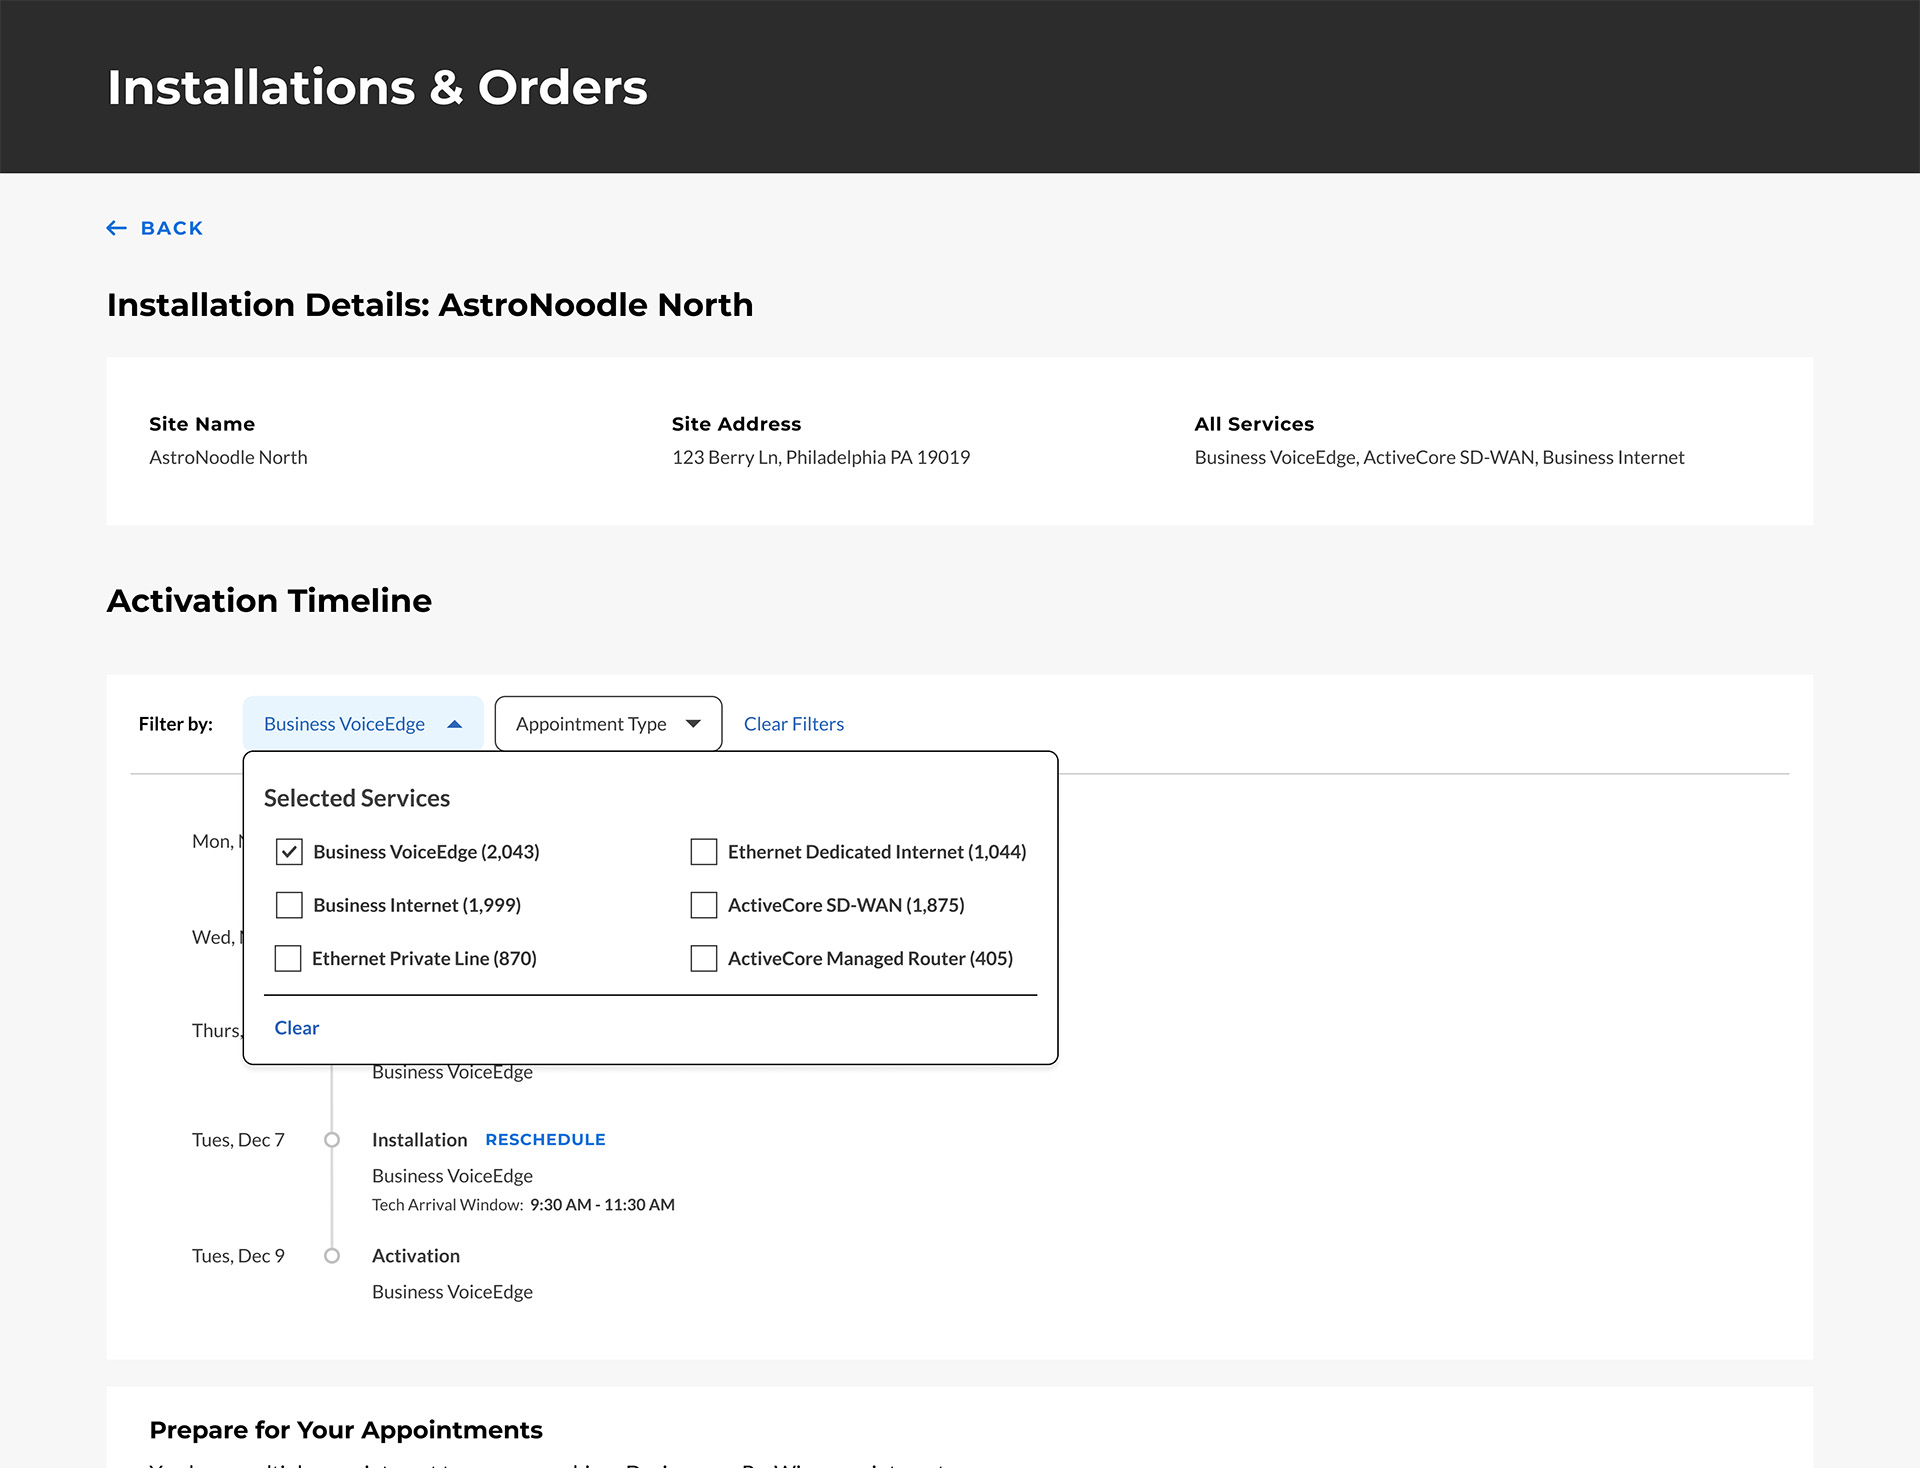This screenshot has height=1468, width=1920.
Task: Click the Installations & Orders page title
Action: 378,87
